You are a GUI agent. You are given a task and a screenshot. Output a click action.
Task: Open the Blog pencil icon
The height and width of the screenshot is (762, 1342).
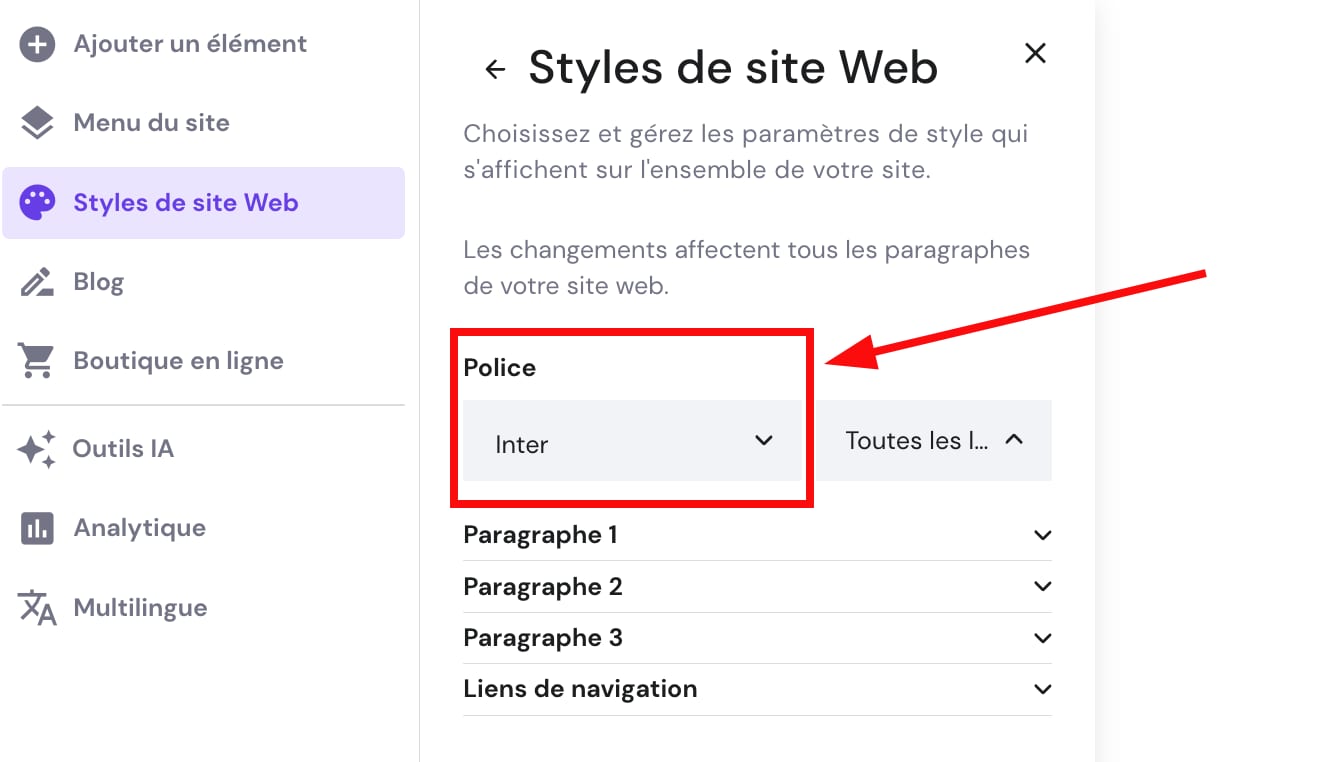pyautogui.click(x=36, y=281)
